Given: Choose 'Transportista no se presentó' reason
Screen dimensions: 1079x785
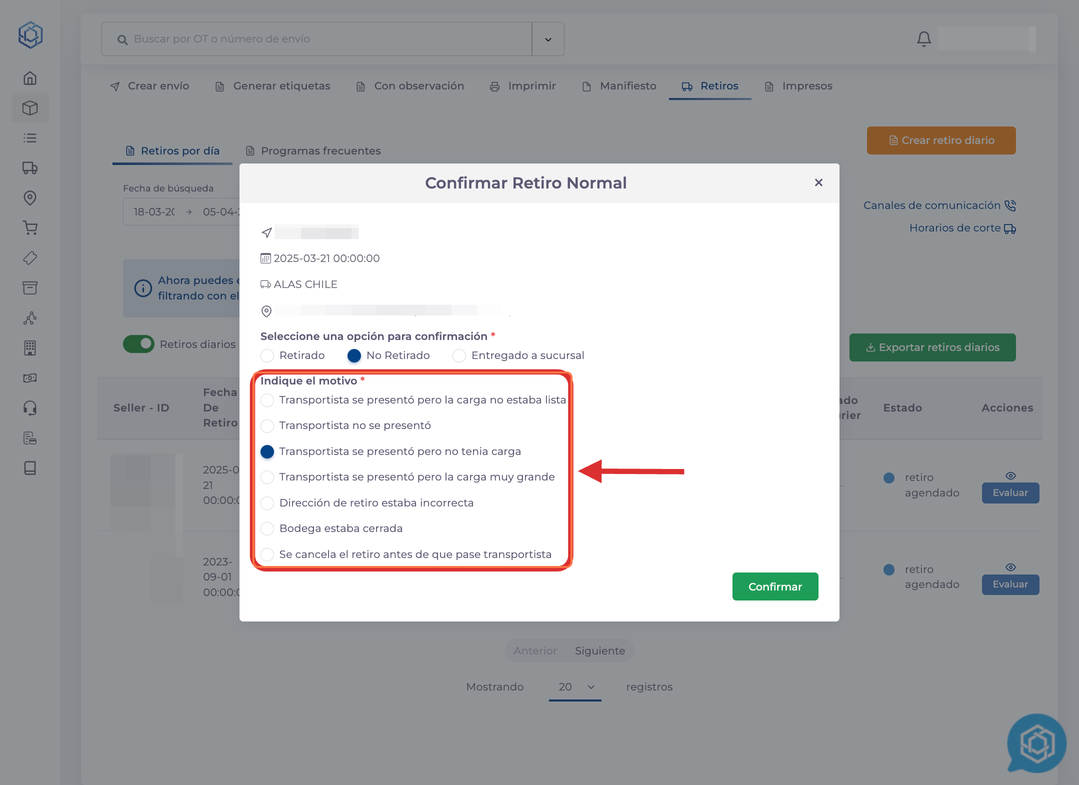Looking at the screenshot, I should click(x=267, y=426).
